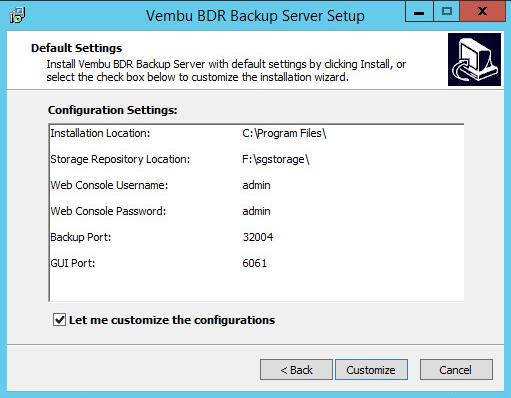
Task: Click the Vembu computer logo image
Action: [474, 59]
